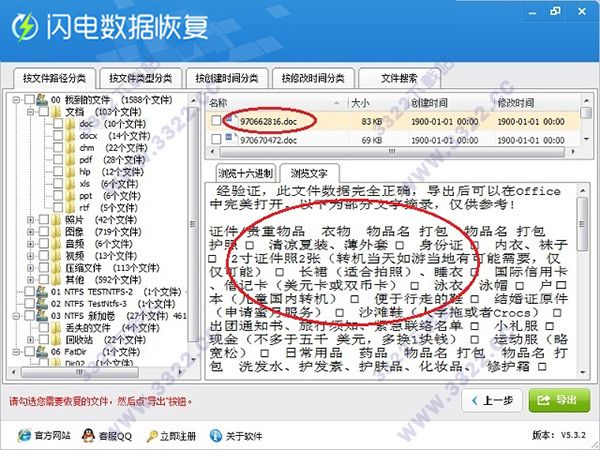Click the 照片 folder icon
Viewport: 600px width, 450px height.
pyautogui.click(x=56, y=220)
